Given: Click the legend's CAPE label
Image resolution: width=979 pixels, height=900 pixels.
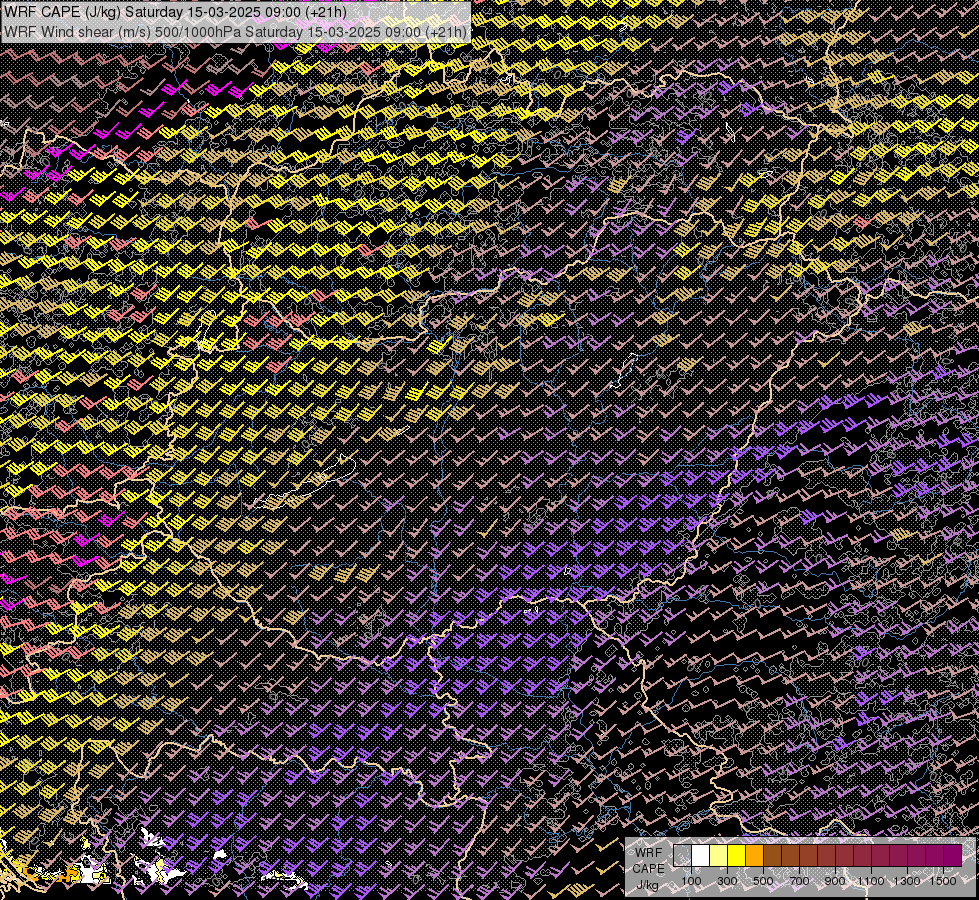Looking at the screenshot, I should coord(648,869).
